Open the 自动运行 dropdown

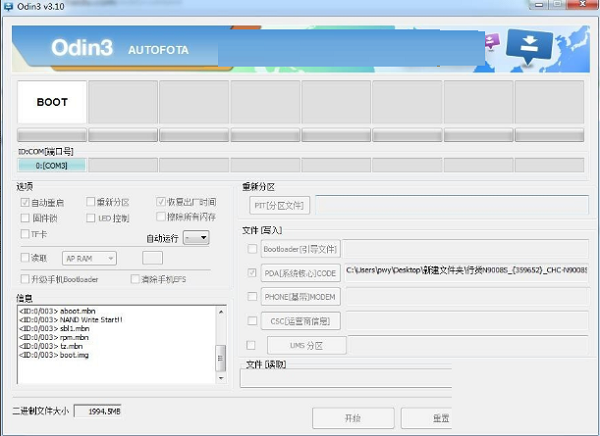[197, 237]
